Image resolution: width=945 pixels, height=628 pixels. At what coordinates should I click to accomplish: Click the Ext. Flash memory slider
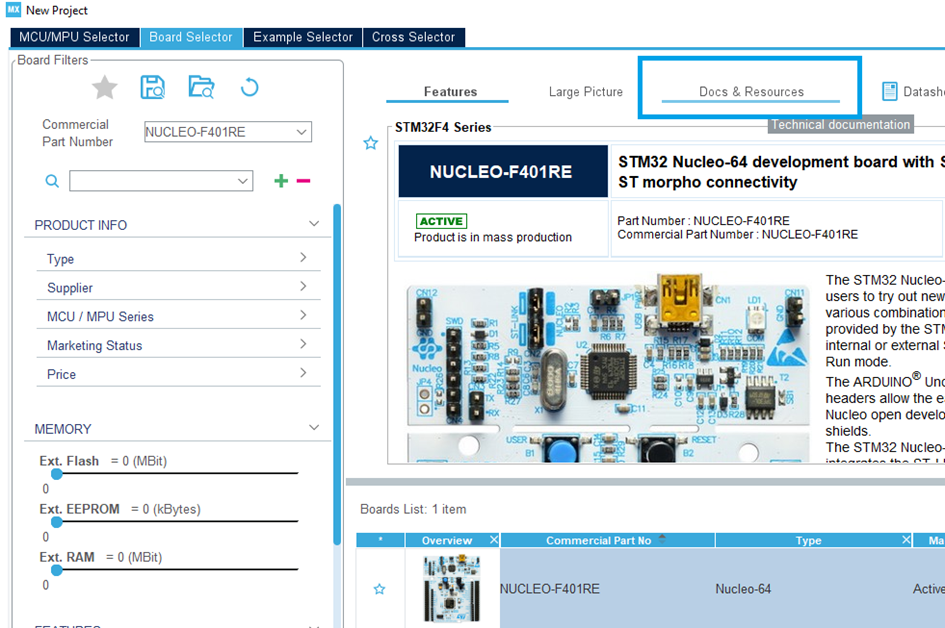57,475
